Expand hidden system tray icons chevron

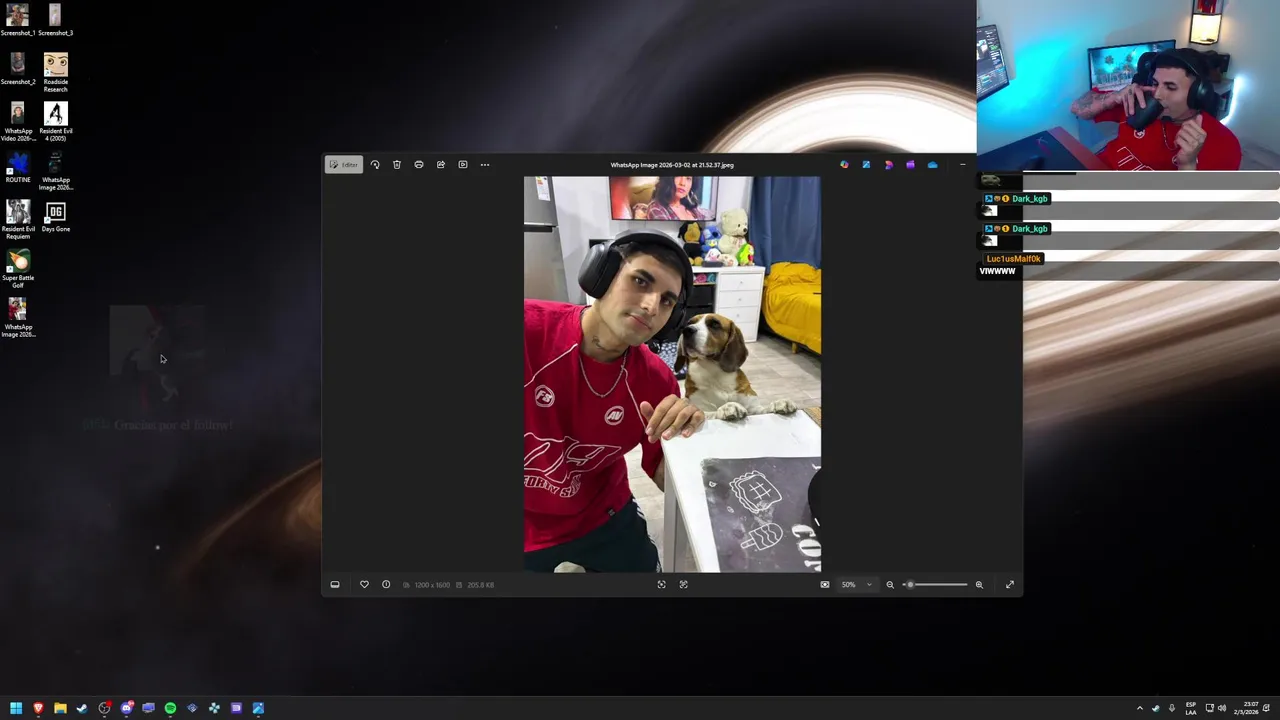tap(1139, 708)
